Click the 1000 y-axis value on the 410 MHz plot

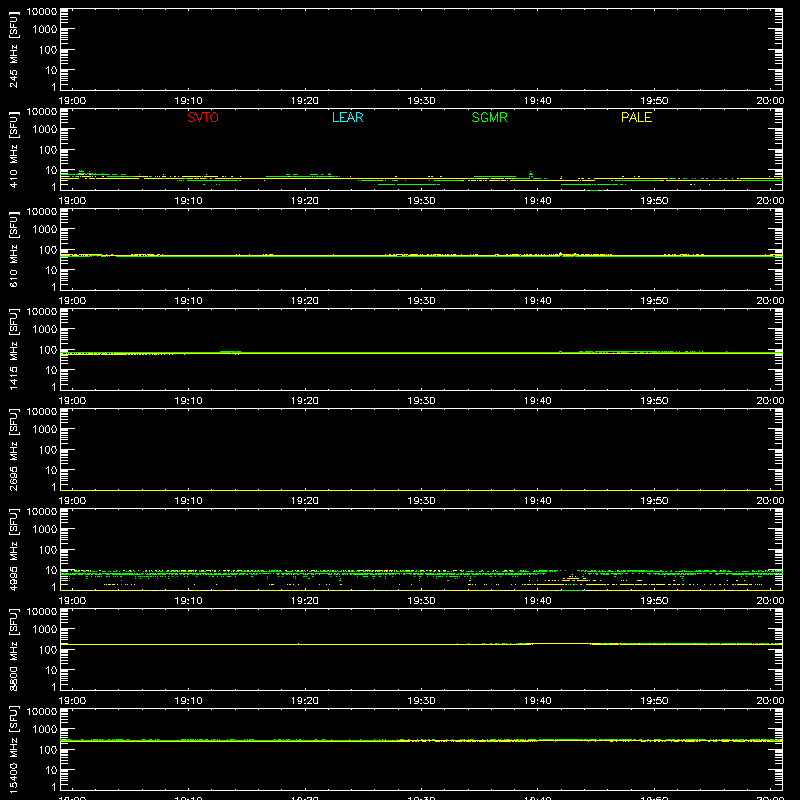[45, 130]
